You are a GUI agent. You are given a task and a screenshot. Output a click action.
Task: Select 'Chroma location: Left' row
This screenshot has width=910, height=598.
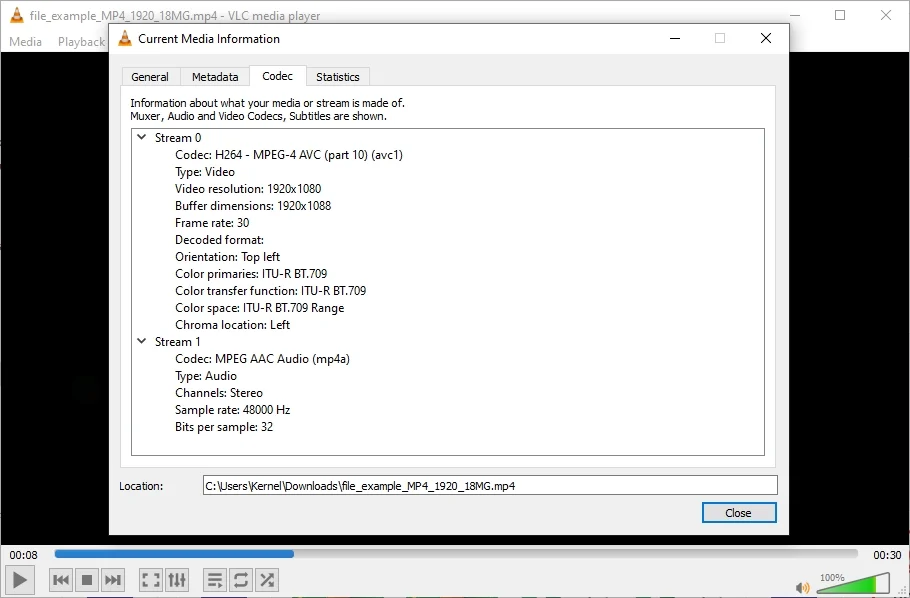[x=232, y=325]
